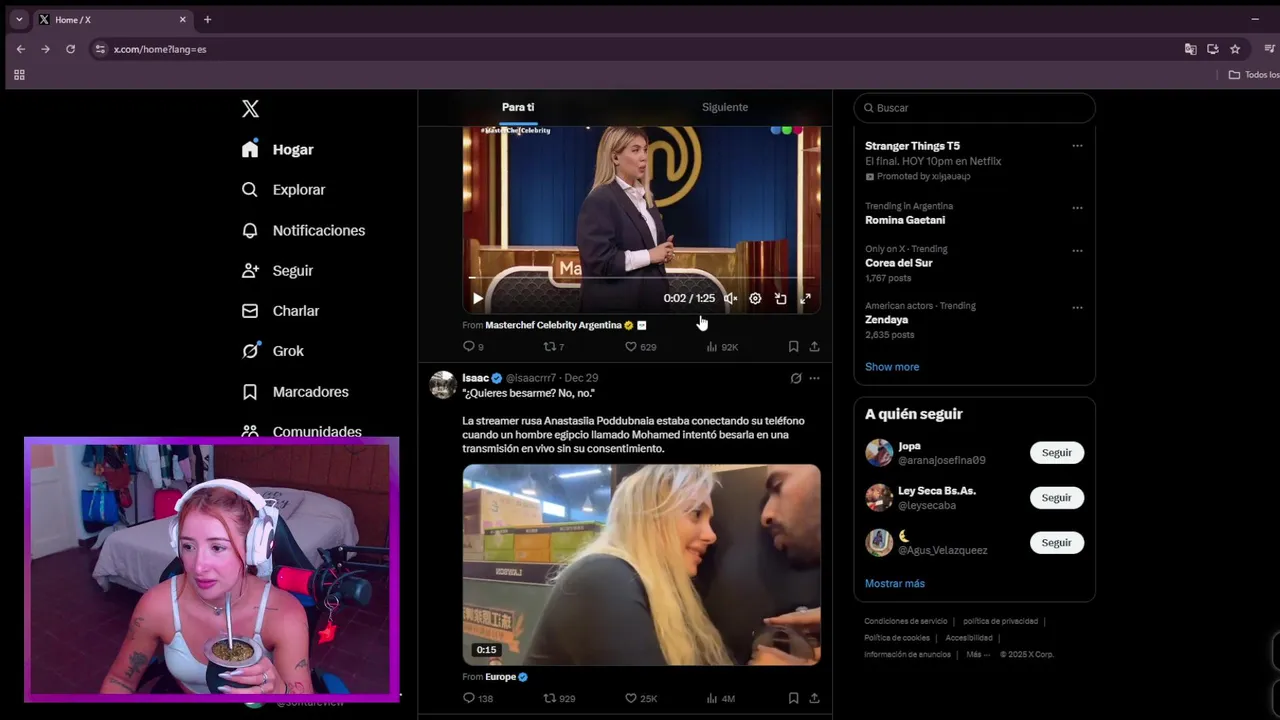Follow Jopa with Seguir button

(x=1056, y=453)
